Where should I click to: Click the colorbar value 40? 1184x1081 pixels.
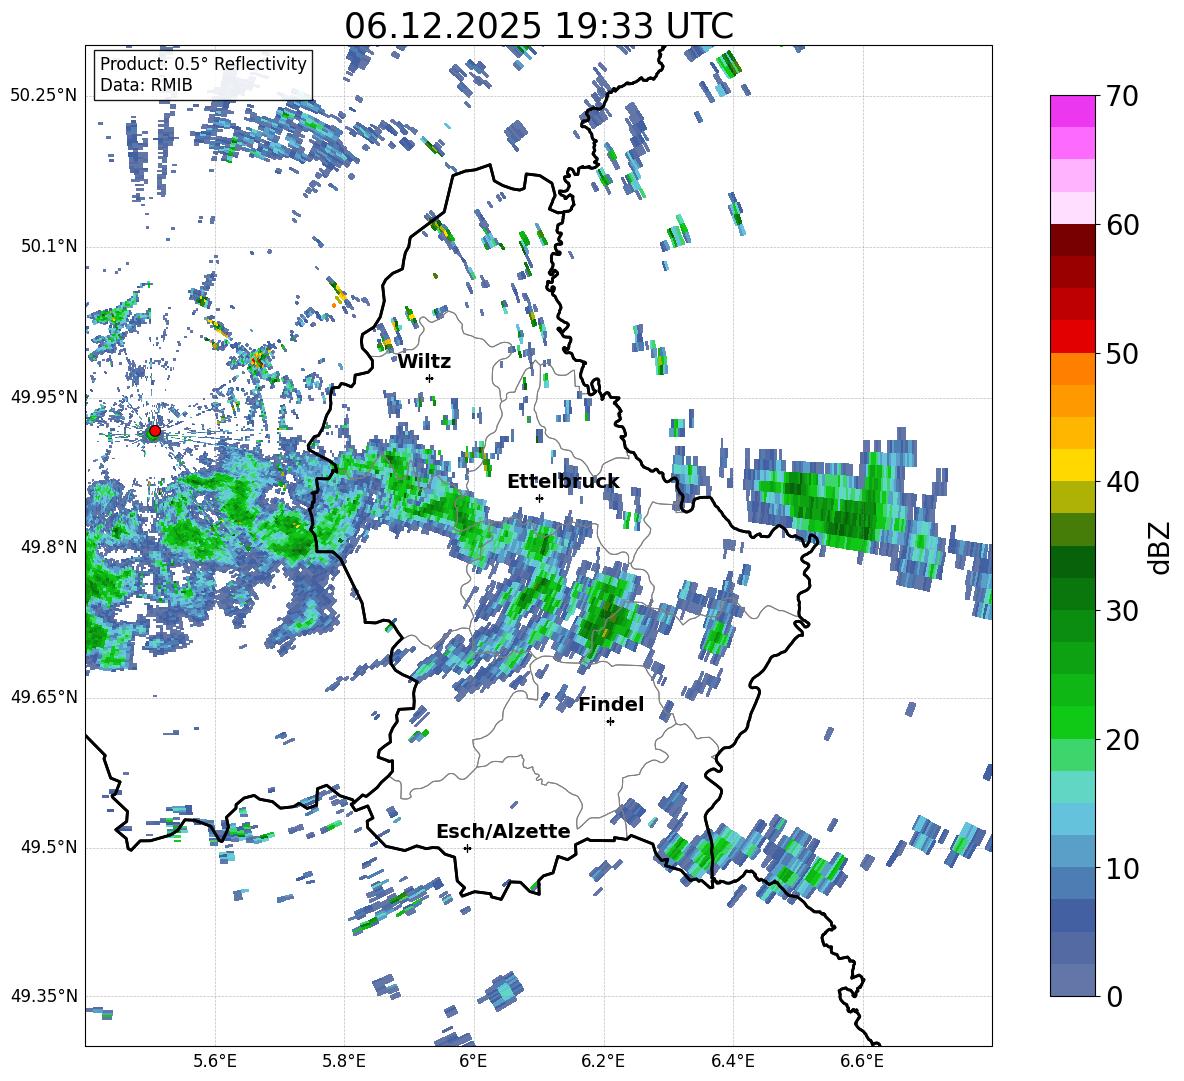1122,482
